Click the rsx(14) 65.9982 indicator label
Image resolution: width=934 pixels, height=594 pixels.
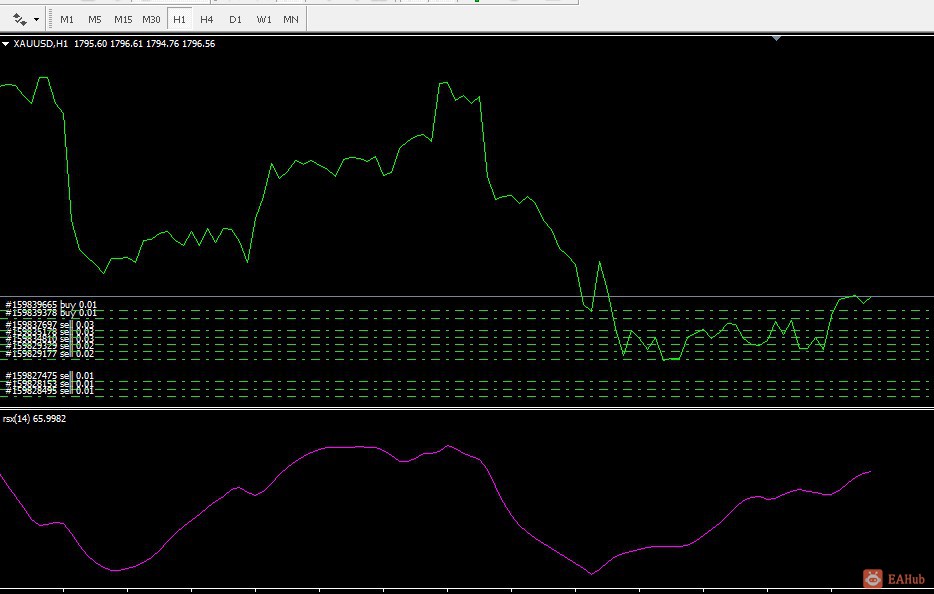click(x=35, y=419)
